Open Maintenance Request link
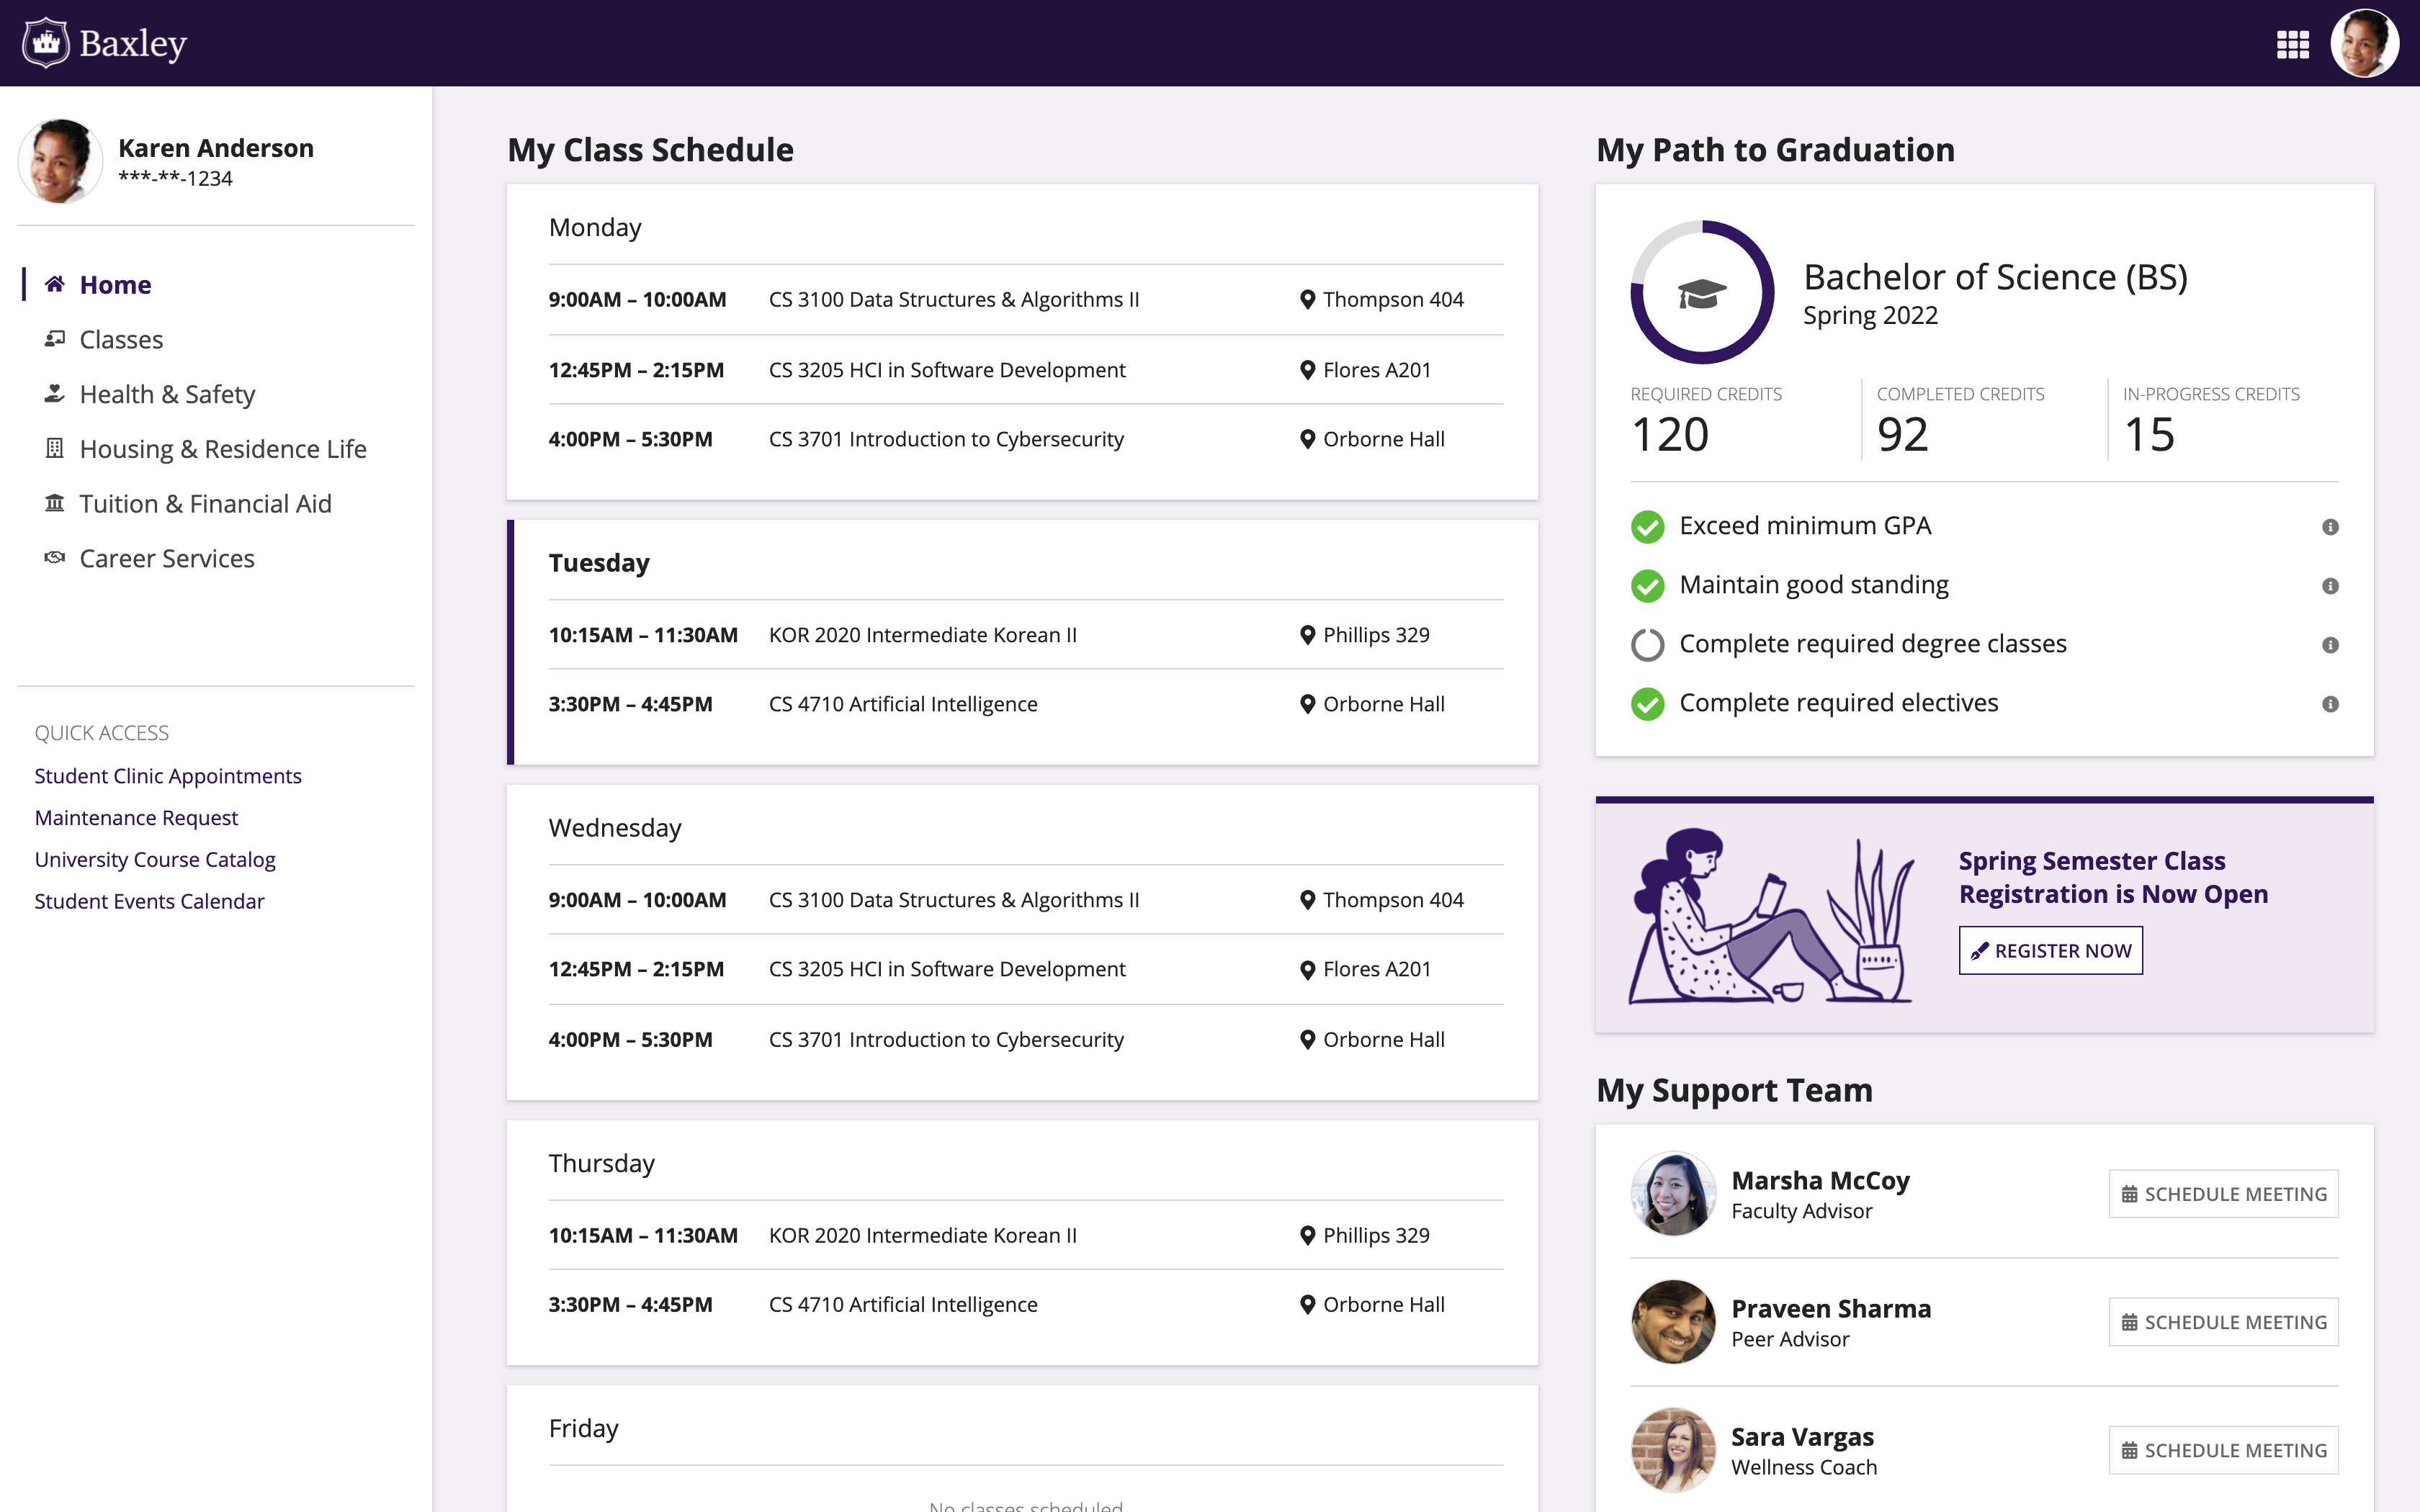The width and height of the screenshot is (2420, 1512). coord(136,818)
